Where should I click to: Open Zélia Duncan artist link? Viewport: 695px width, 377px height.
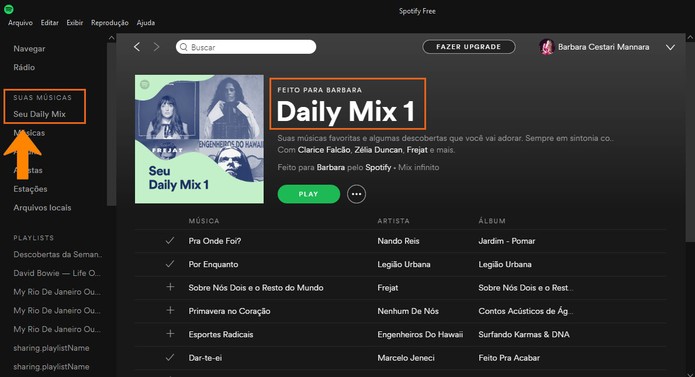379,150
